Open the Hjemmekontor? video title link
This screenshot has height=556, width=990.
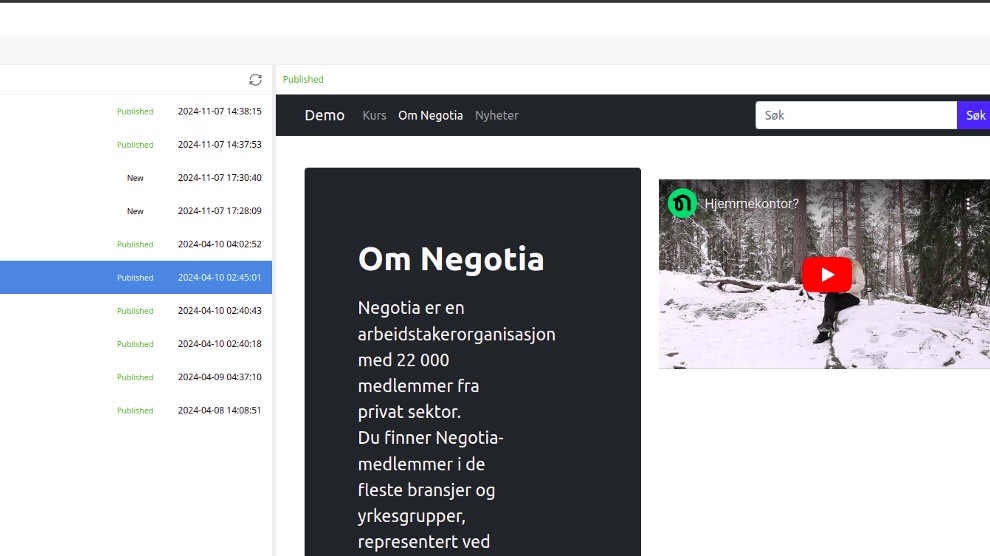(x=751, y=204)
